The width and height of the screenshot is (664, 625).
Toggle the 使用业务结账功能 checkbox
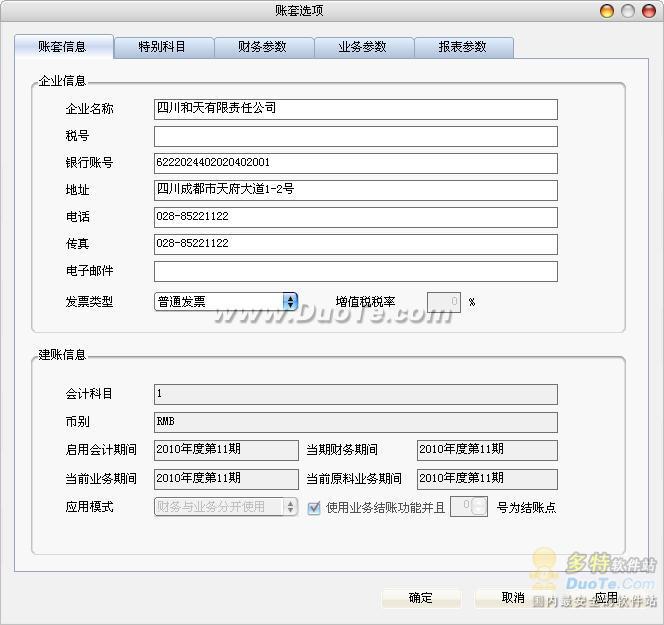[x=314, y=508]
